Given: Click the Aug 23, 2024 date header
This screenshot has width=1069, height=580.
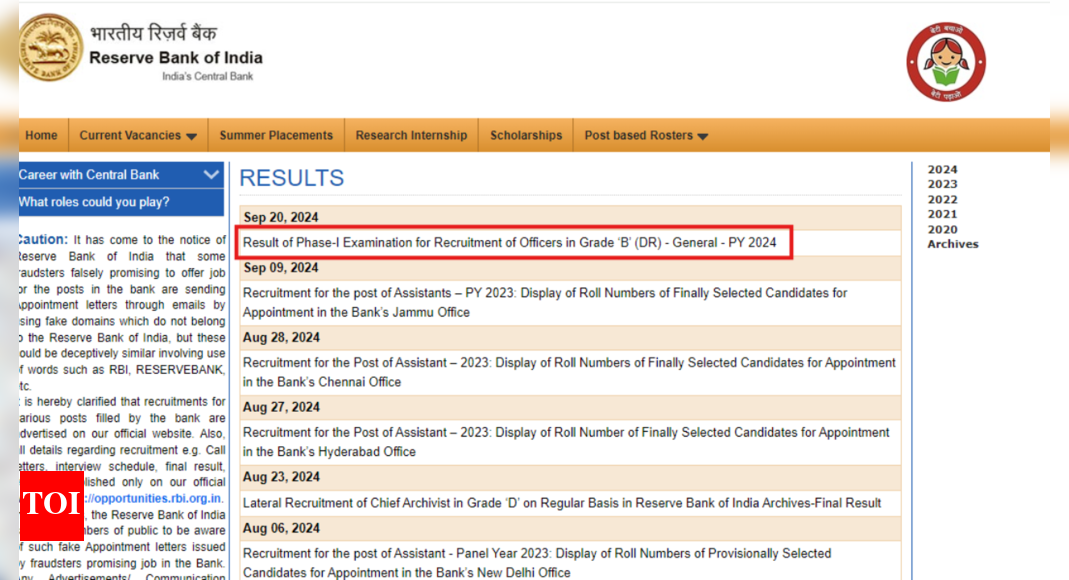Looking at the screenshot, I should point(281,476).
